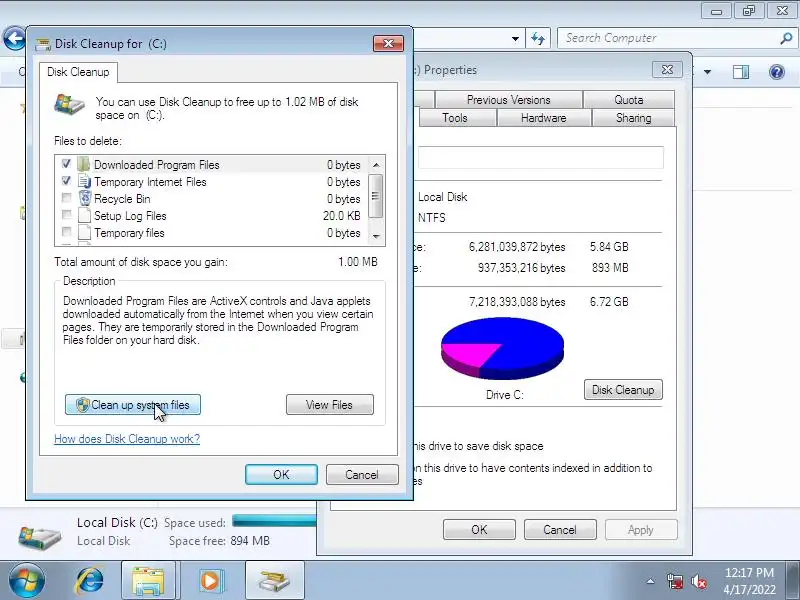
Task: Click the Local Disk drive icon in details pane
Action: point(40,538)
